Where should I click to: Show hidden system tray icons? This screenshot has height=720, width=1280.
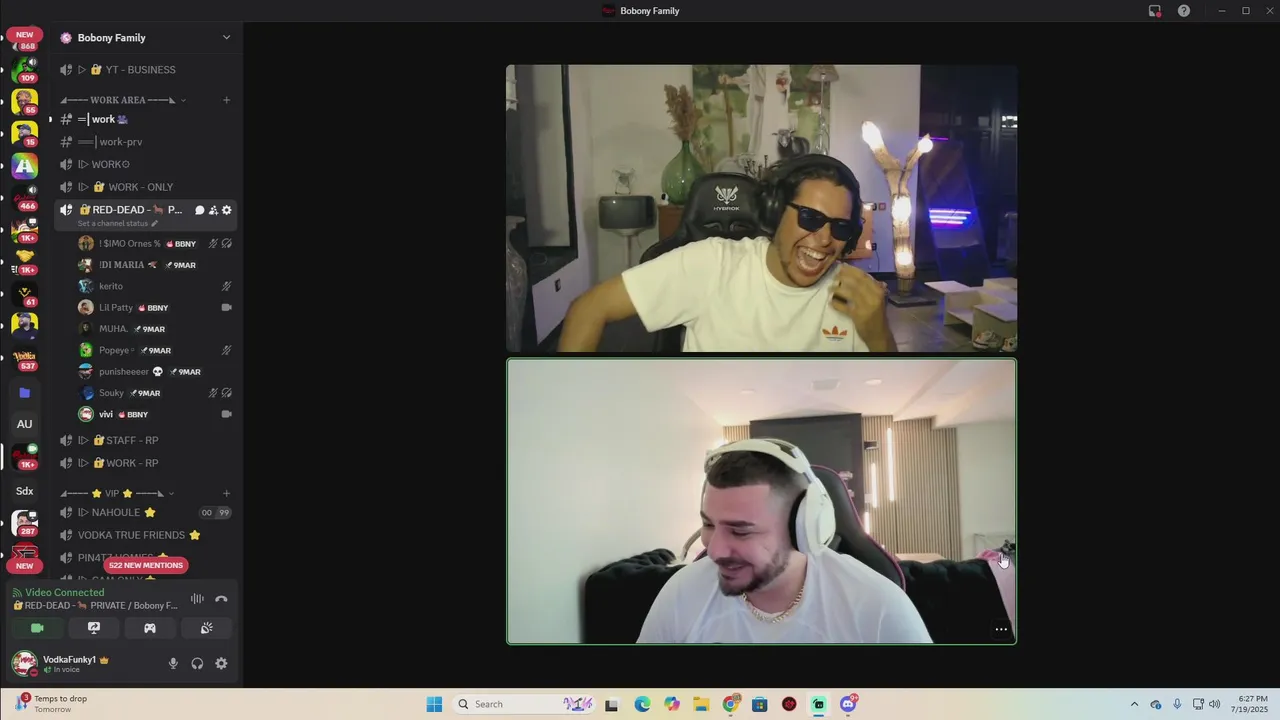click(1134, 704)
